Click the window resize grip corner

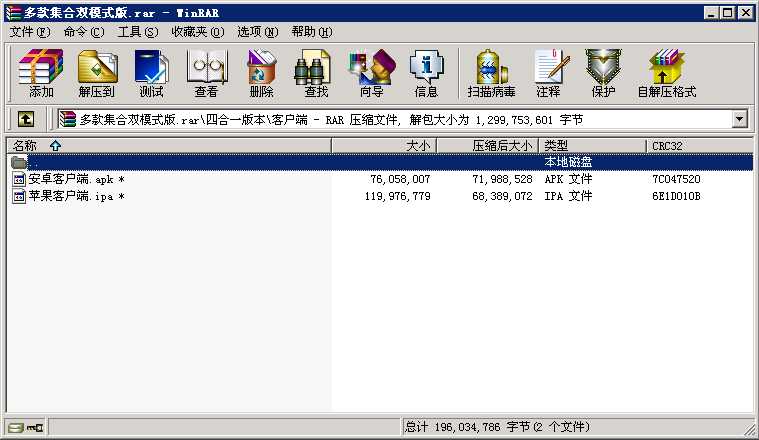pyautogui.click(x=749, y=429)
